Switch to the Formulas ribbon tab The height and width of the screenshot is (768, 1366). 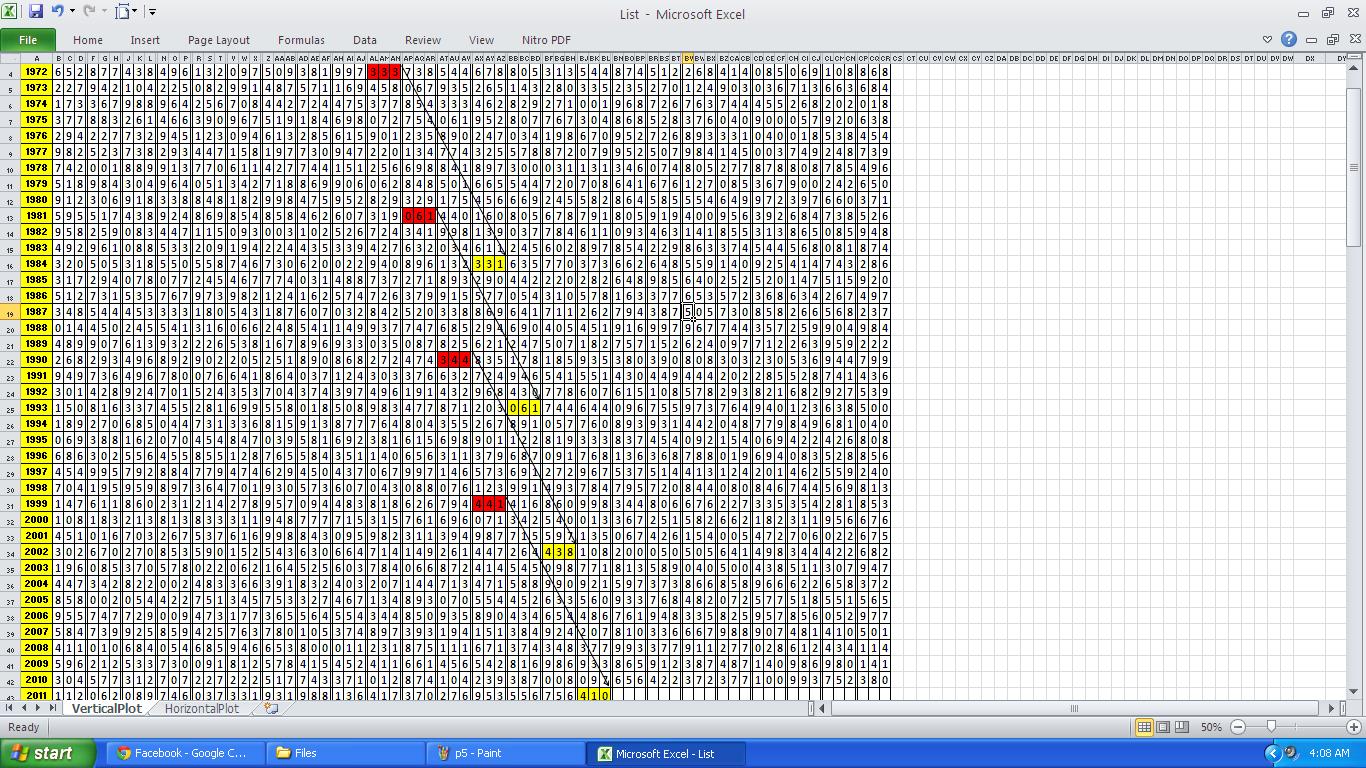(301, 40)
